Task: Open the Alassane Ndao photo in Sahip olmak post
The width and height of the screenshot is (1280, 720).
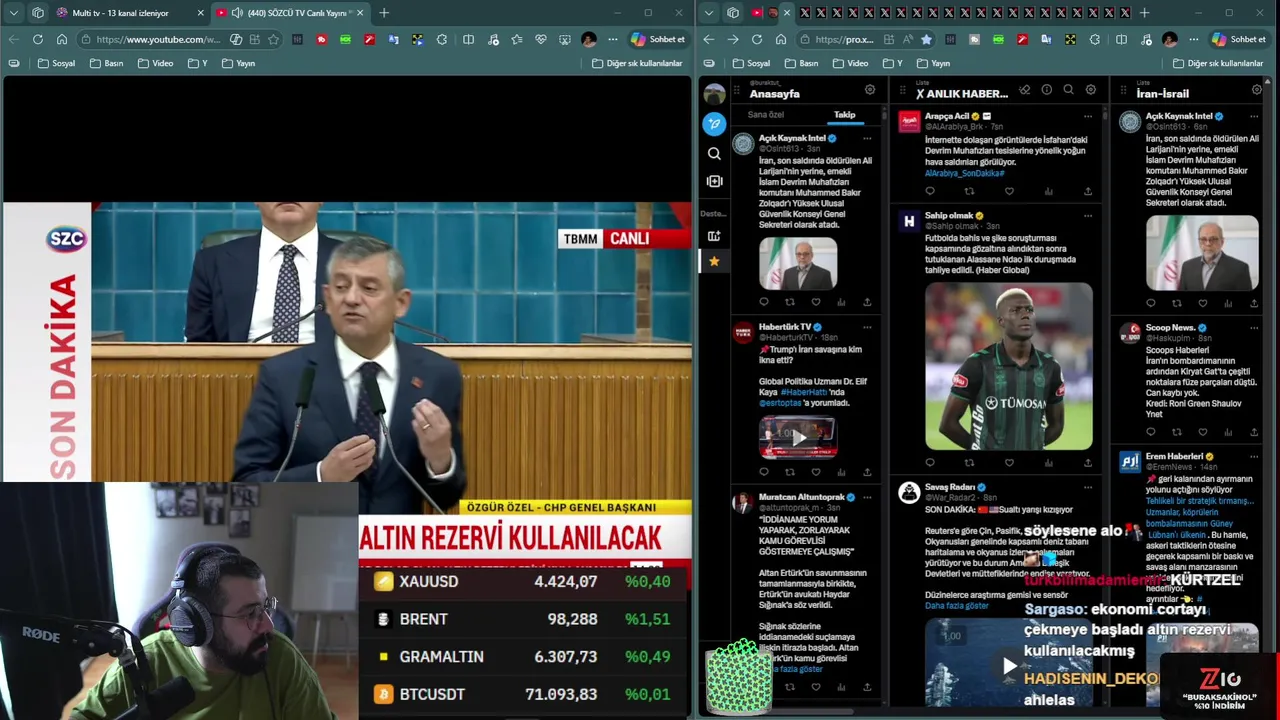Action: [x=1008, y=366]
